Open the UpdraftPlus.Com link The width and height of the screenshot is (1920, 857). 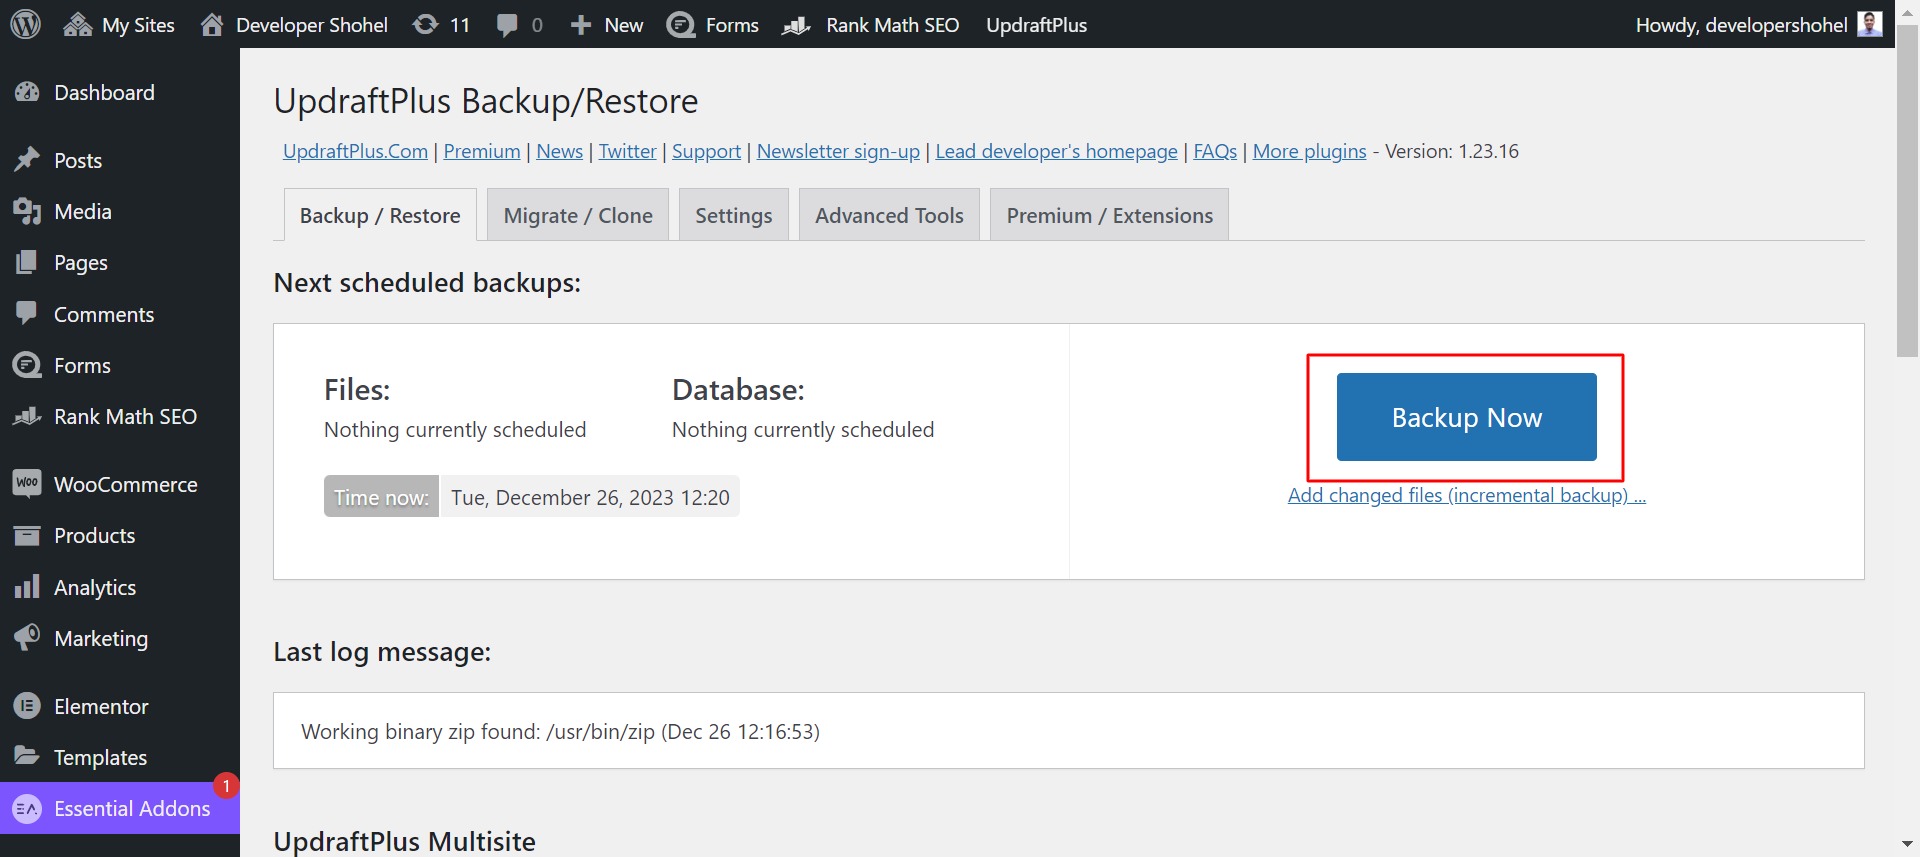(355, 151)
